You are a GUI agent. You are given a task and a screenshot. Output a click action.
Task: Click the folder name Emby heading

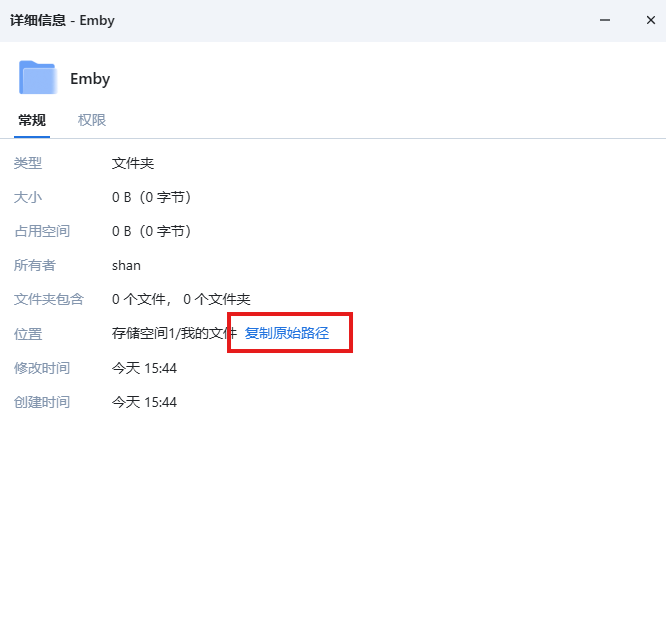(x=90, y=79)
